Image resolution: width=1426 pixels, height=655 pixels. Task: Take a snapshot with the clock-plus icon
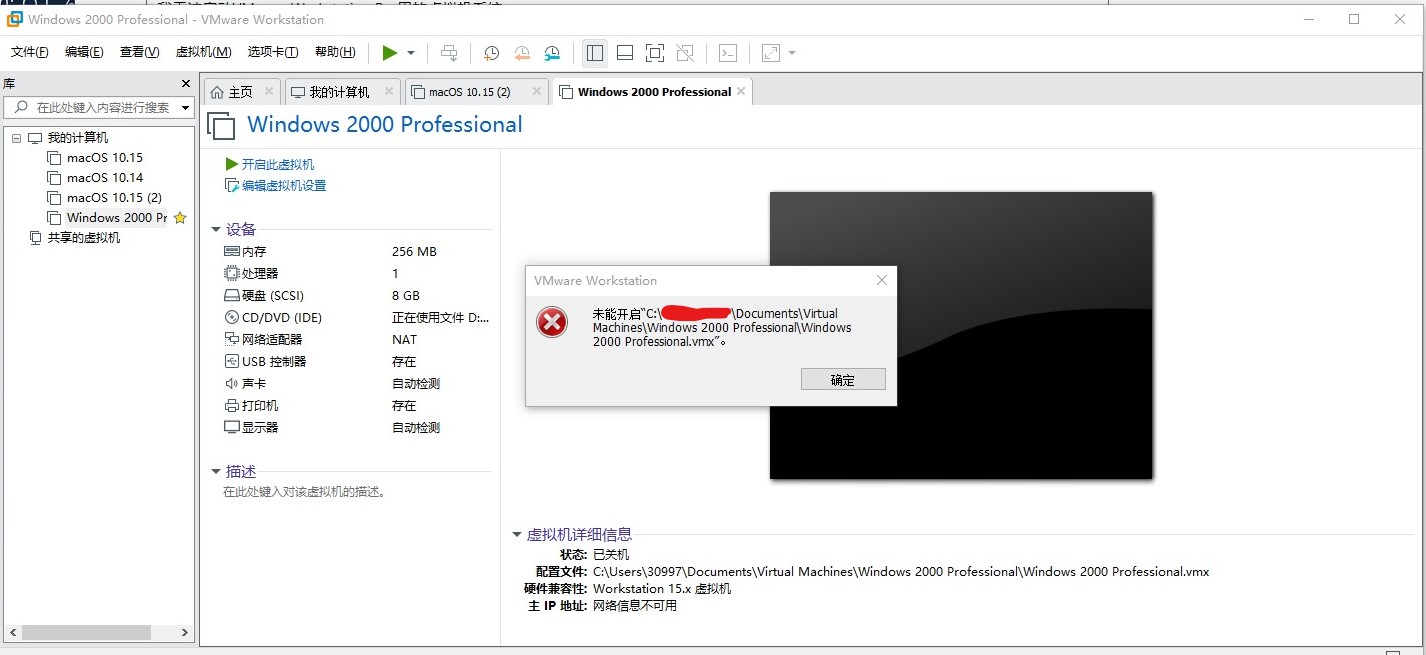(x=491, y=53)
